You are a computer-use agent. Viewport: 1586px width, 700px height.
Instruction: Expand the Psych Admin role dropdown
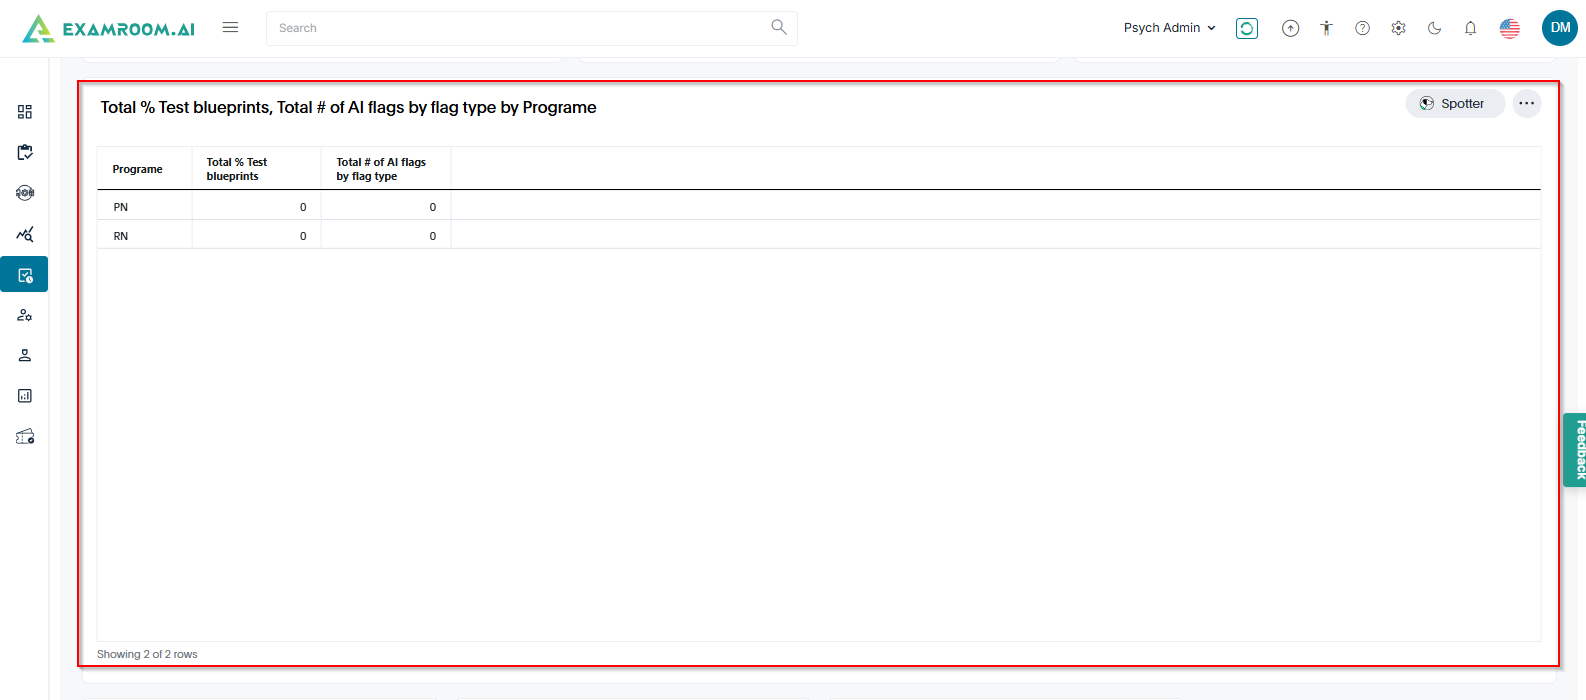[1169, 28]
